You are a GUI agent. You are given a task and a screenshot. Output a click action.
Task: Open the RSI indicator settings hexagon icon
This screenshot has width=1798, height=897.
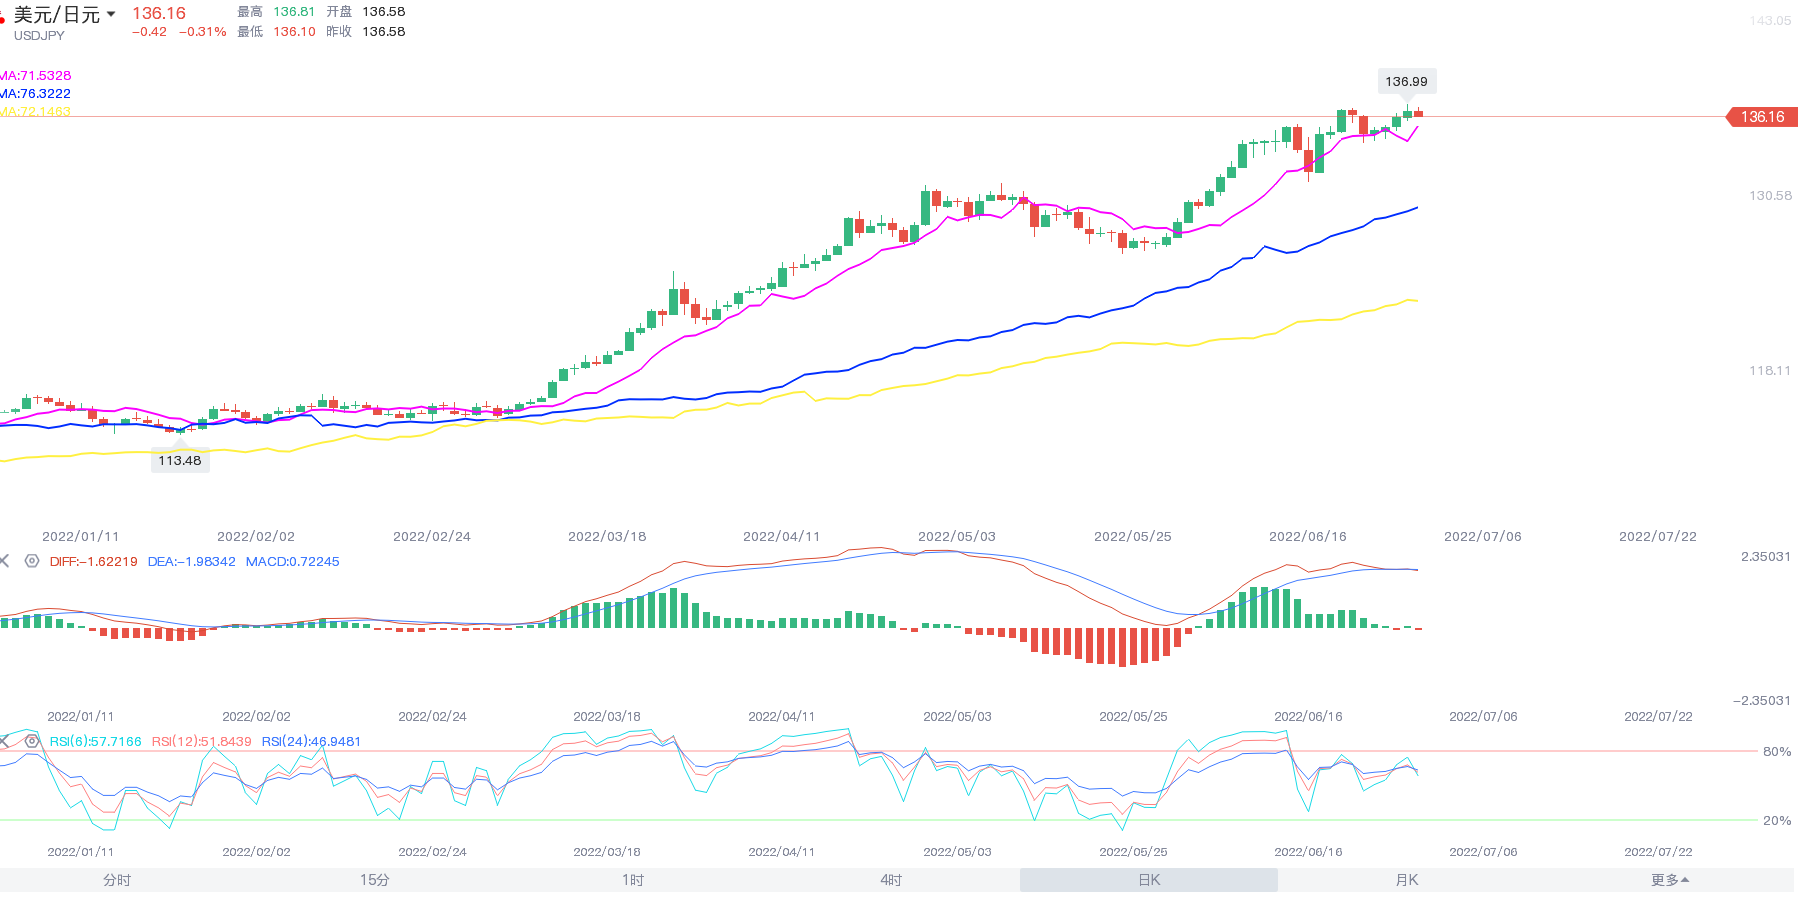click(x=32, y=741)
